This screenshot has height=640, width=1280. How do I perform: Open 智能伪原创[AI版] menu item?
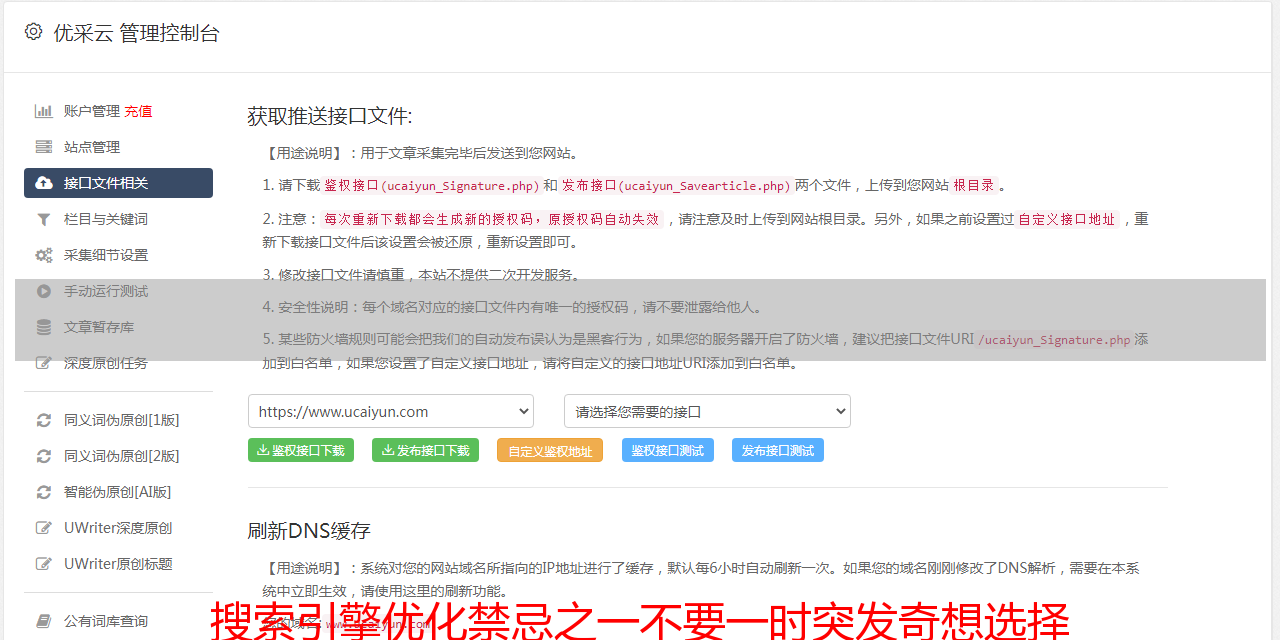click(x=118, y=492)
